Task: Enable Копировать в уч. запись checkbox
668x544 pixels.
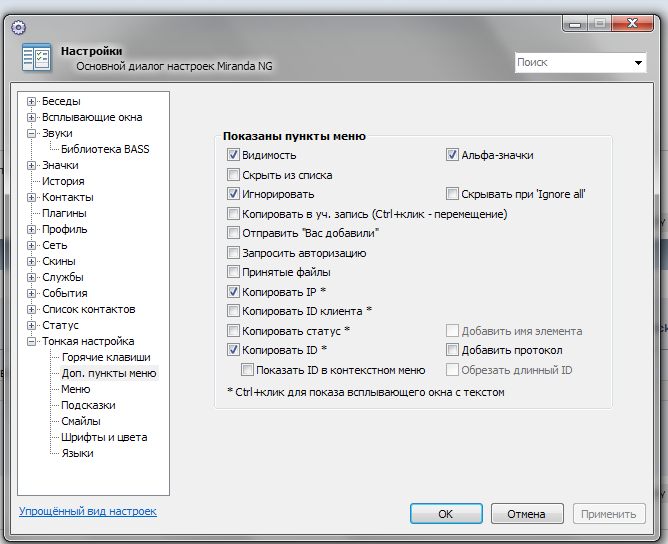Action: point(233,213)
